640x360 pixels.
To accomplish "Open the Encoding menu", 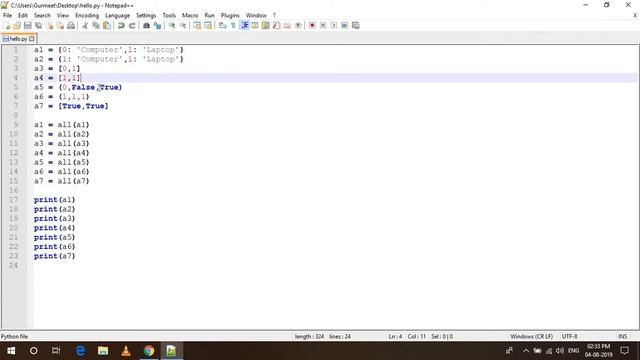I will (x=87, y=15).
